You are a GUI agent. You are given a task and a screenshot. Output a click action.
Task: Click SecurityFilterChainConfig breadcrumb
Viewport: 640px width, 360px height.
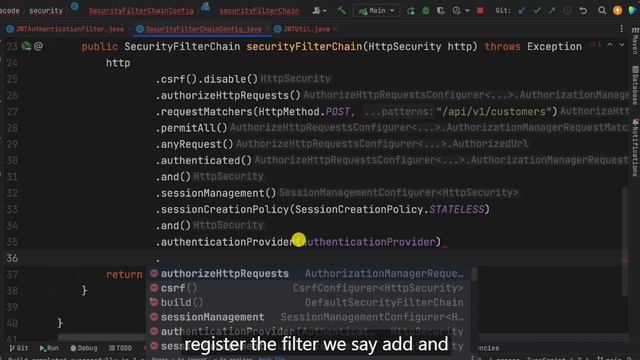[141, 11]
